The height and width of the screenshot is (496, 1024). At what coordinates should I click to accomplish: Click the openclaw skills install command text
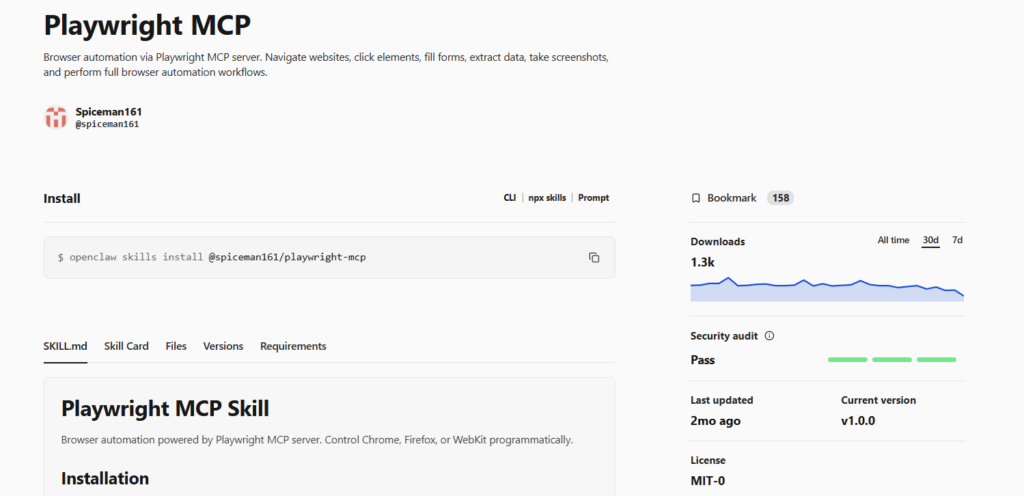pyautogui.click(x=212, y=258)
